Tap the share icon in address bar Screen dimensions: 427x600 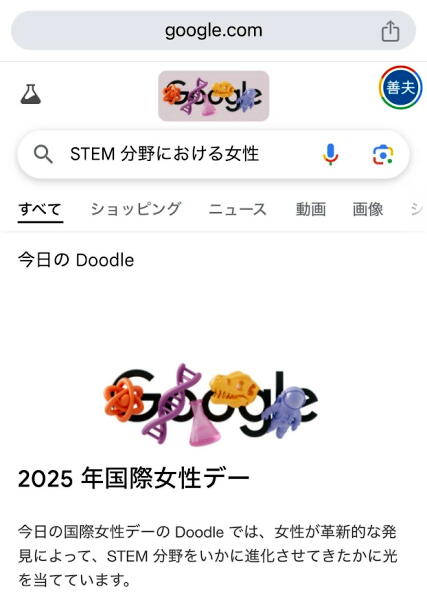point(390,31)
